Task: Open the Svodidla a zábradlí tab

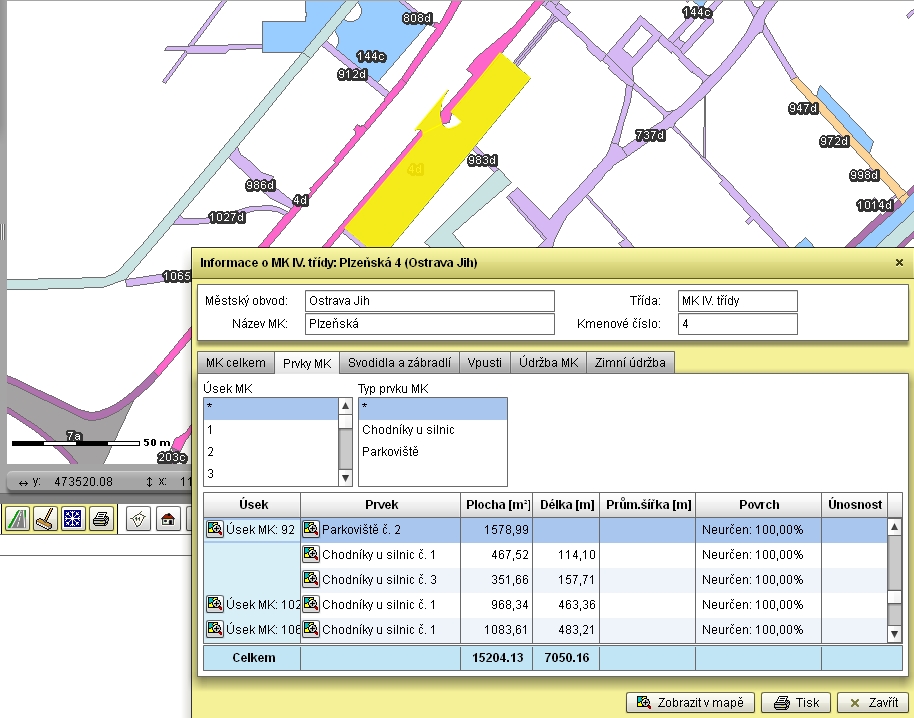Action: coord(399,362)
